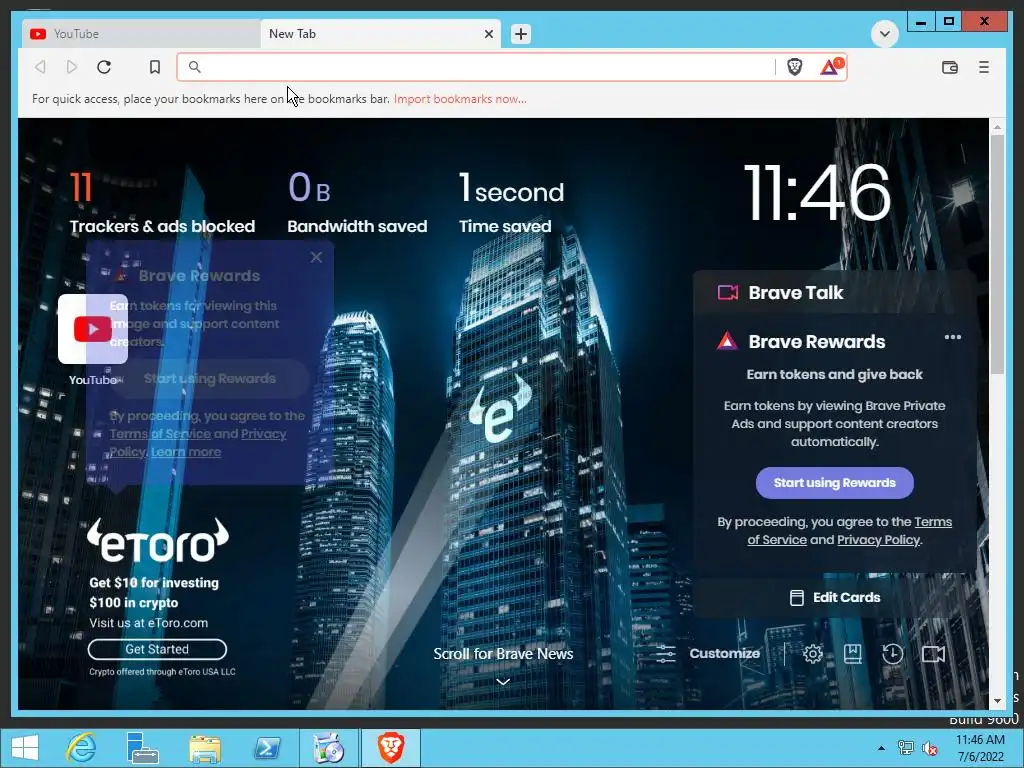Close the Brave Rewards popup tooltip
The width and height of the screenshot is (1024, 768).
point(316,257)
